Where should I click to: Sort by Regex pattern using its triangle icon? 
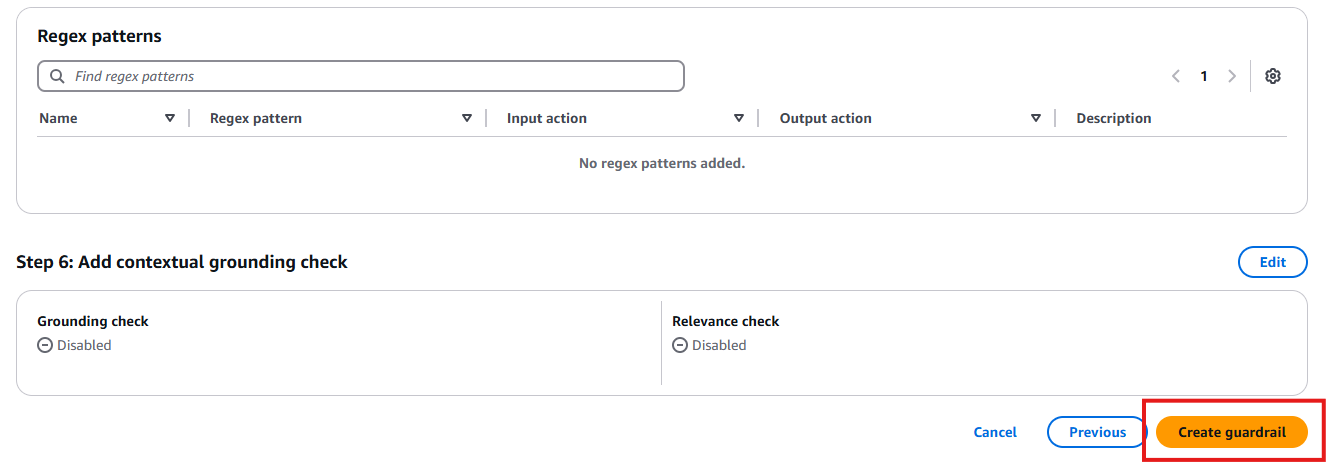point(467,118)
